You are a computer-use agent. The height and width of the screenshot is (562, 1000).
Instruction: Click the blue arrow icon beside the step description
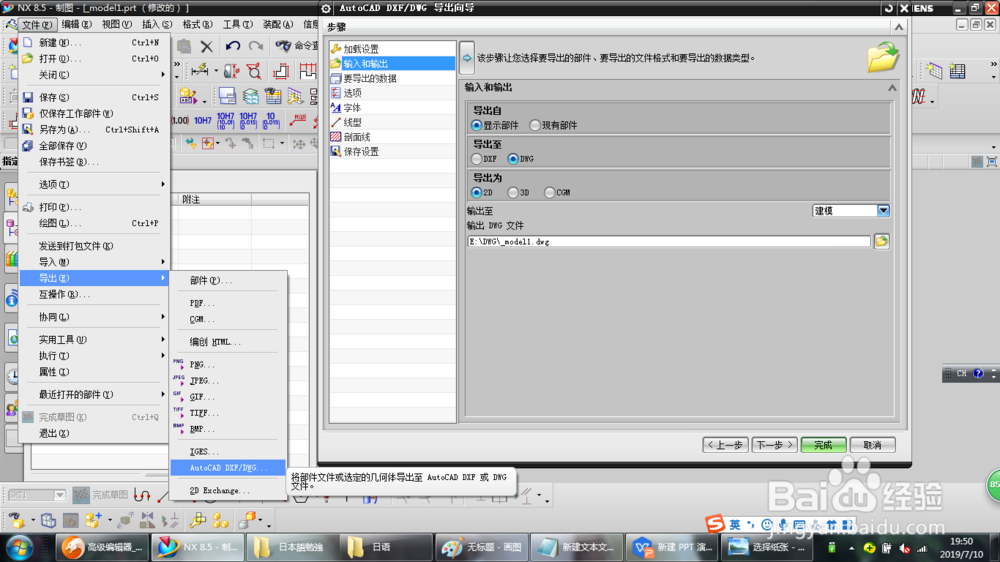click(467, 58)
